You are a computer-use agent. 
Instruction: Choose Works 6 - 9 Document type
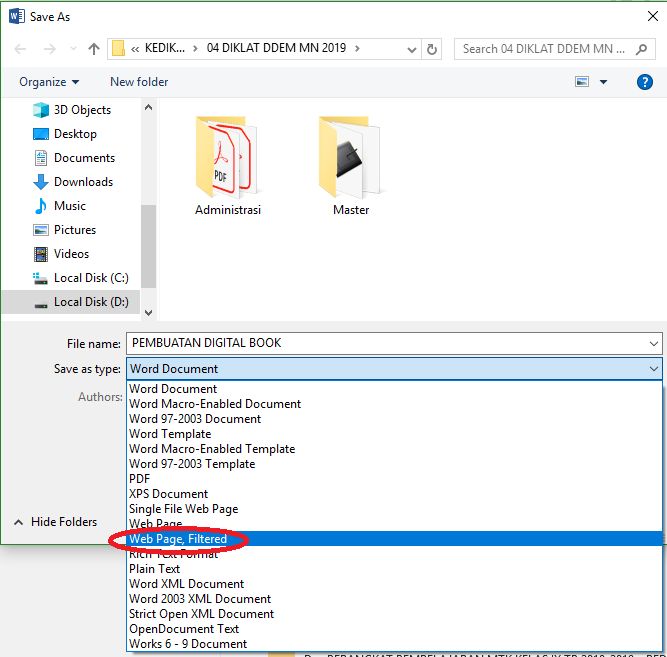394,643
